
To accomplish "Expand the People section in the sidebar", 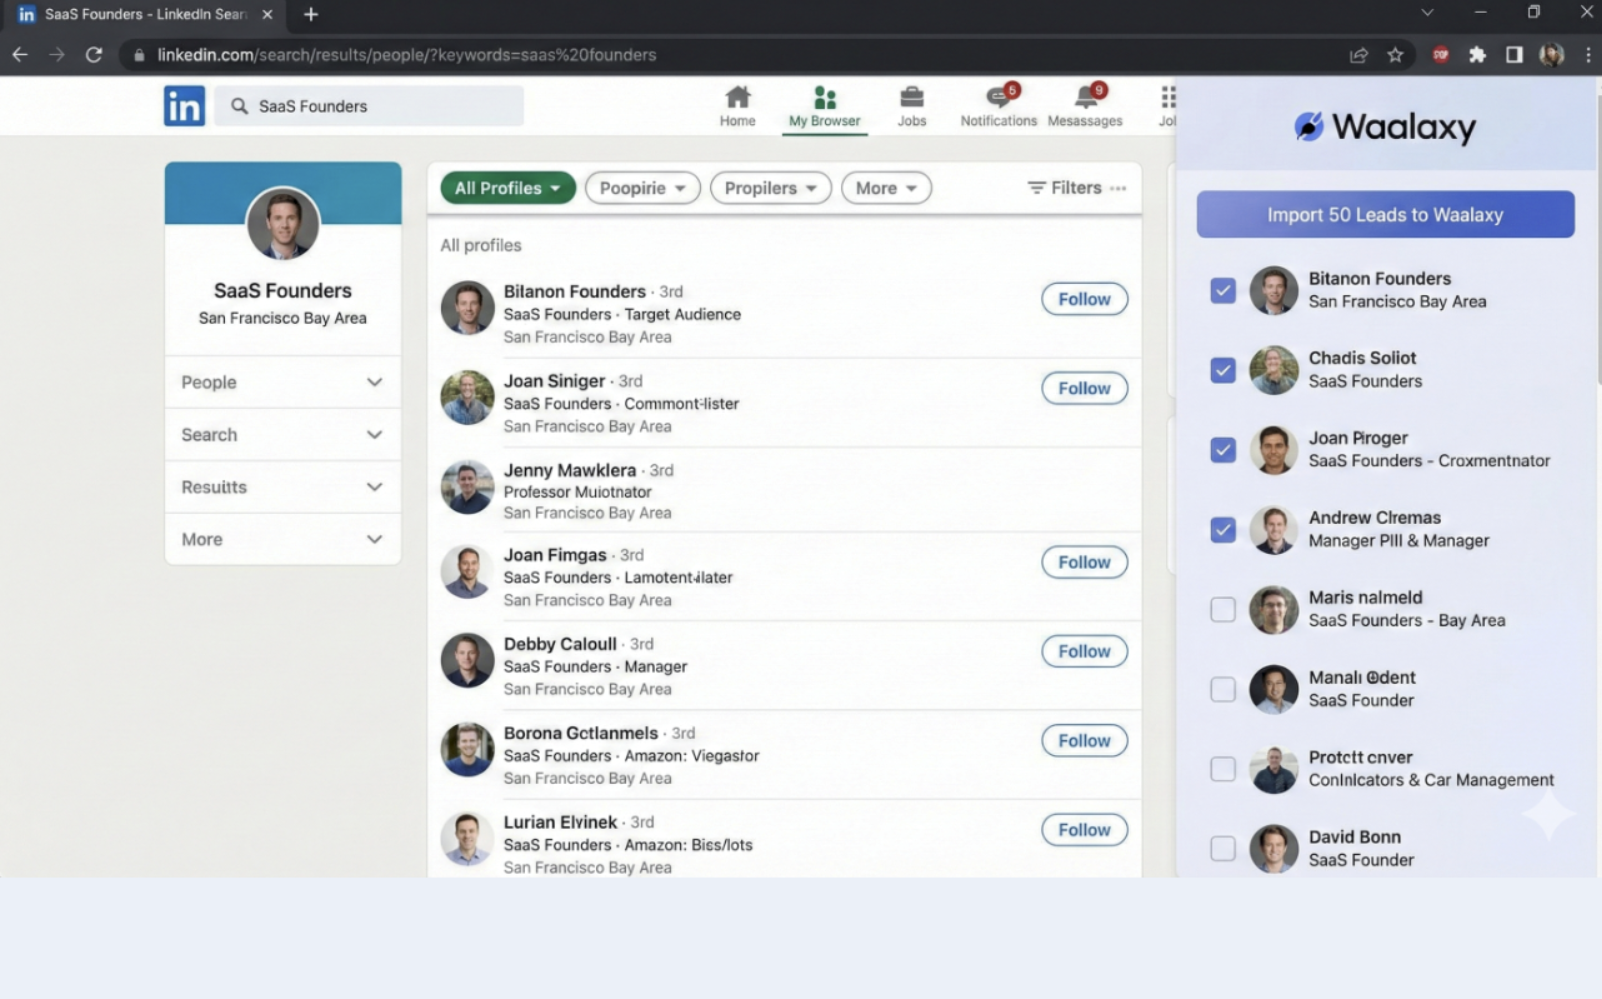I will click(x=282, y=382).
